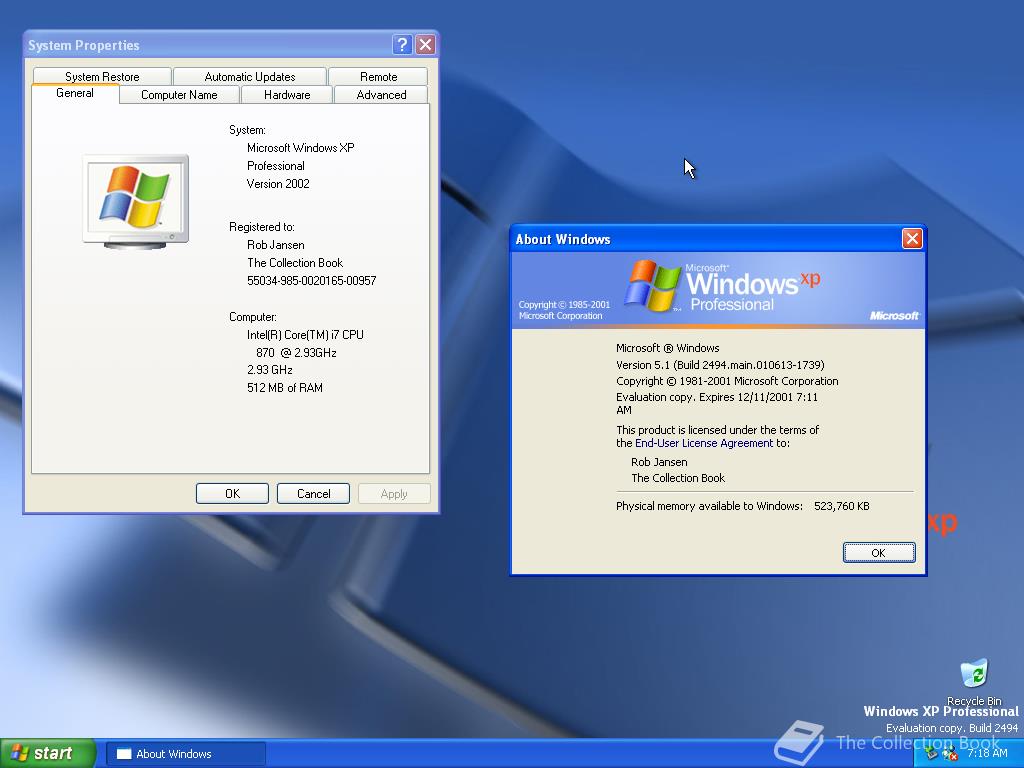
Task: Open the End-User License Agreement link
Action: (x=704, y=443)
